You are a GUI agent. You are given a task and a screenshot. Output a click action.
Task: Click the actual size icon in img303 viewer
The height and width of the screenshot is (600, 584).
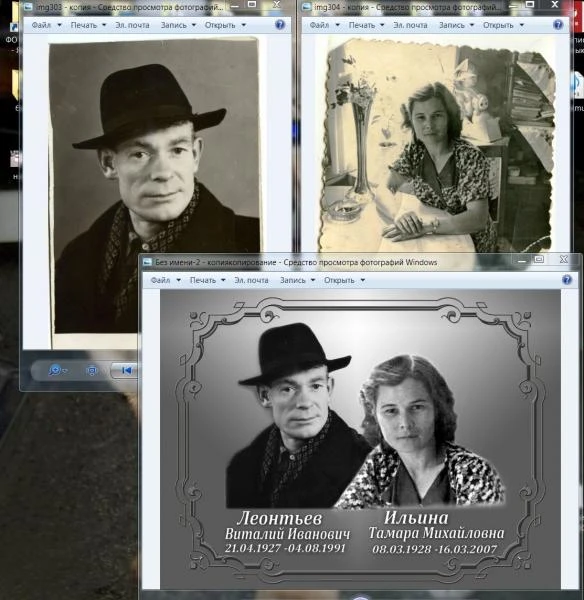91,370
